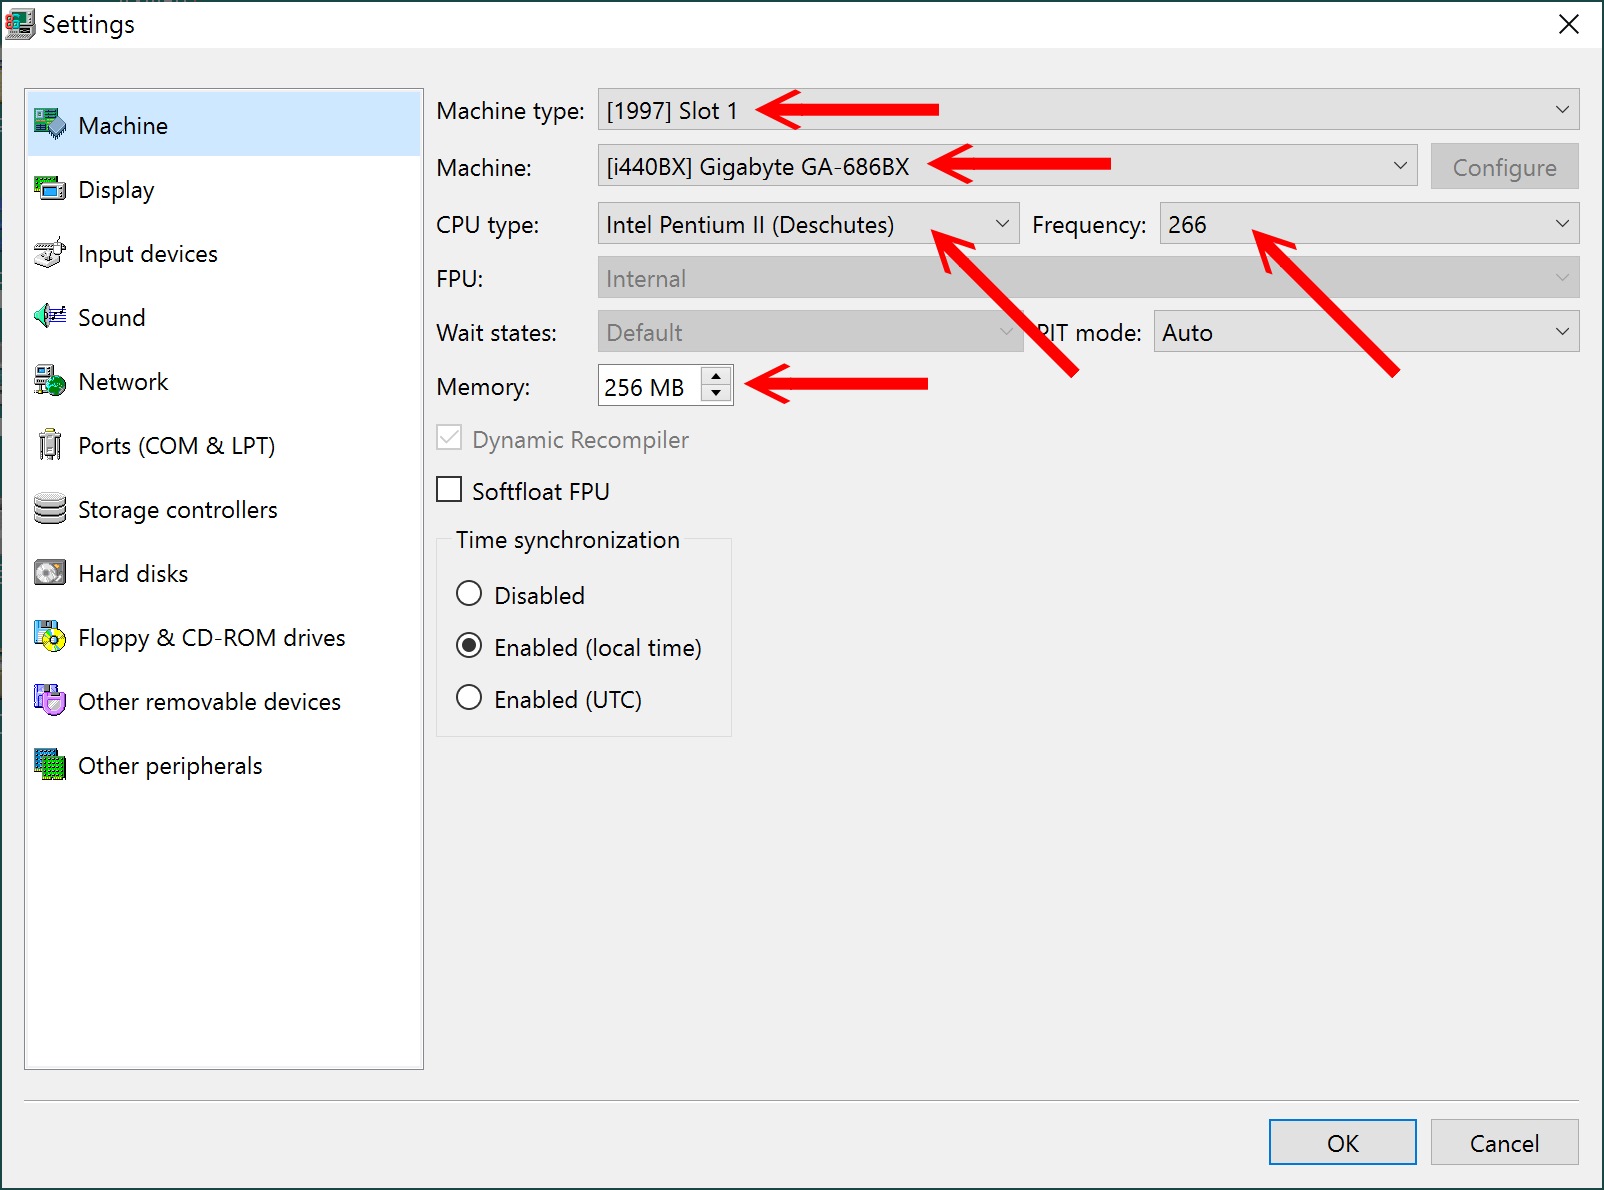
Task: Click the Other peripherals card icon
Action: coord(50,764)
